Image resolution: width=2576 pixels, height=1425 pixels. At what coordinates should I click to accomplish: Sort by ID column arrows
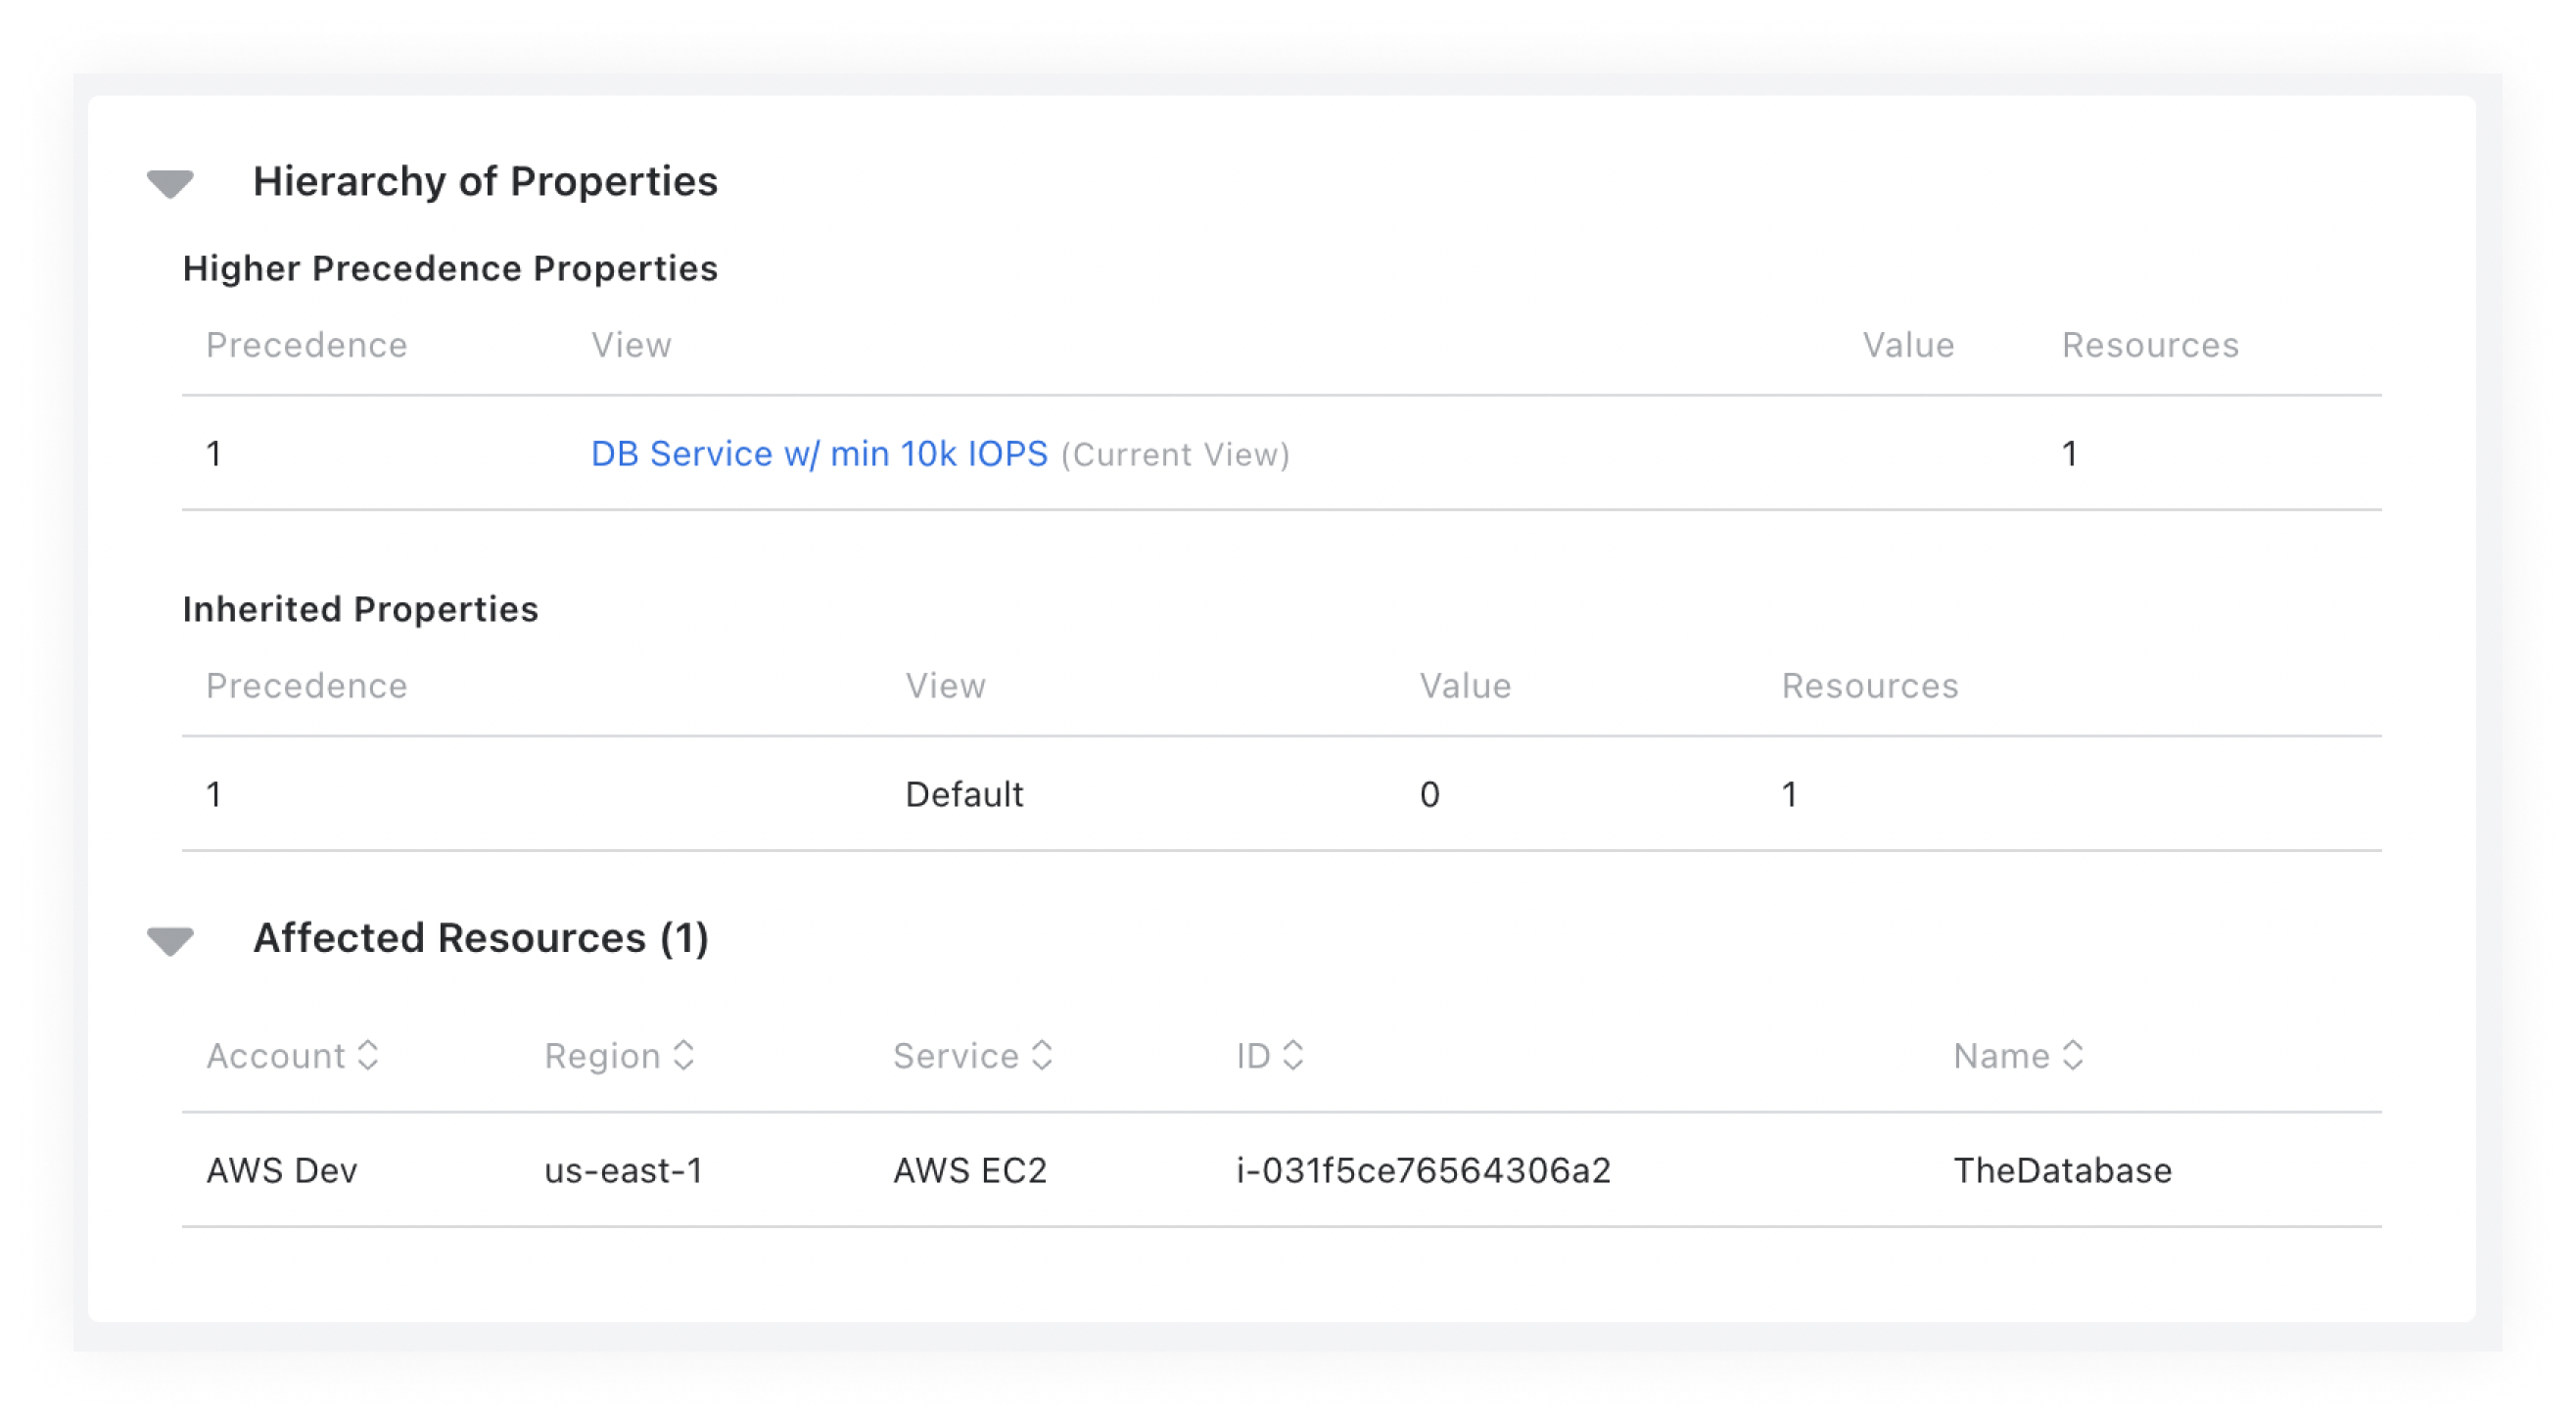(x=1293, y=1055)
